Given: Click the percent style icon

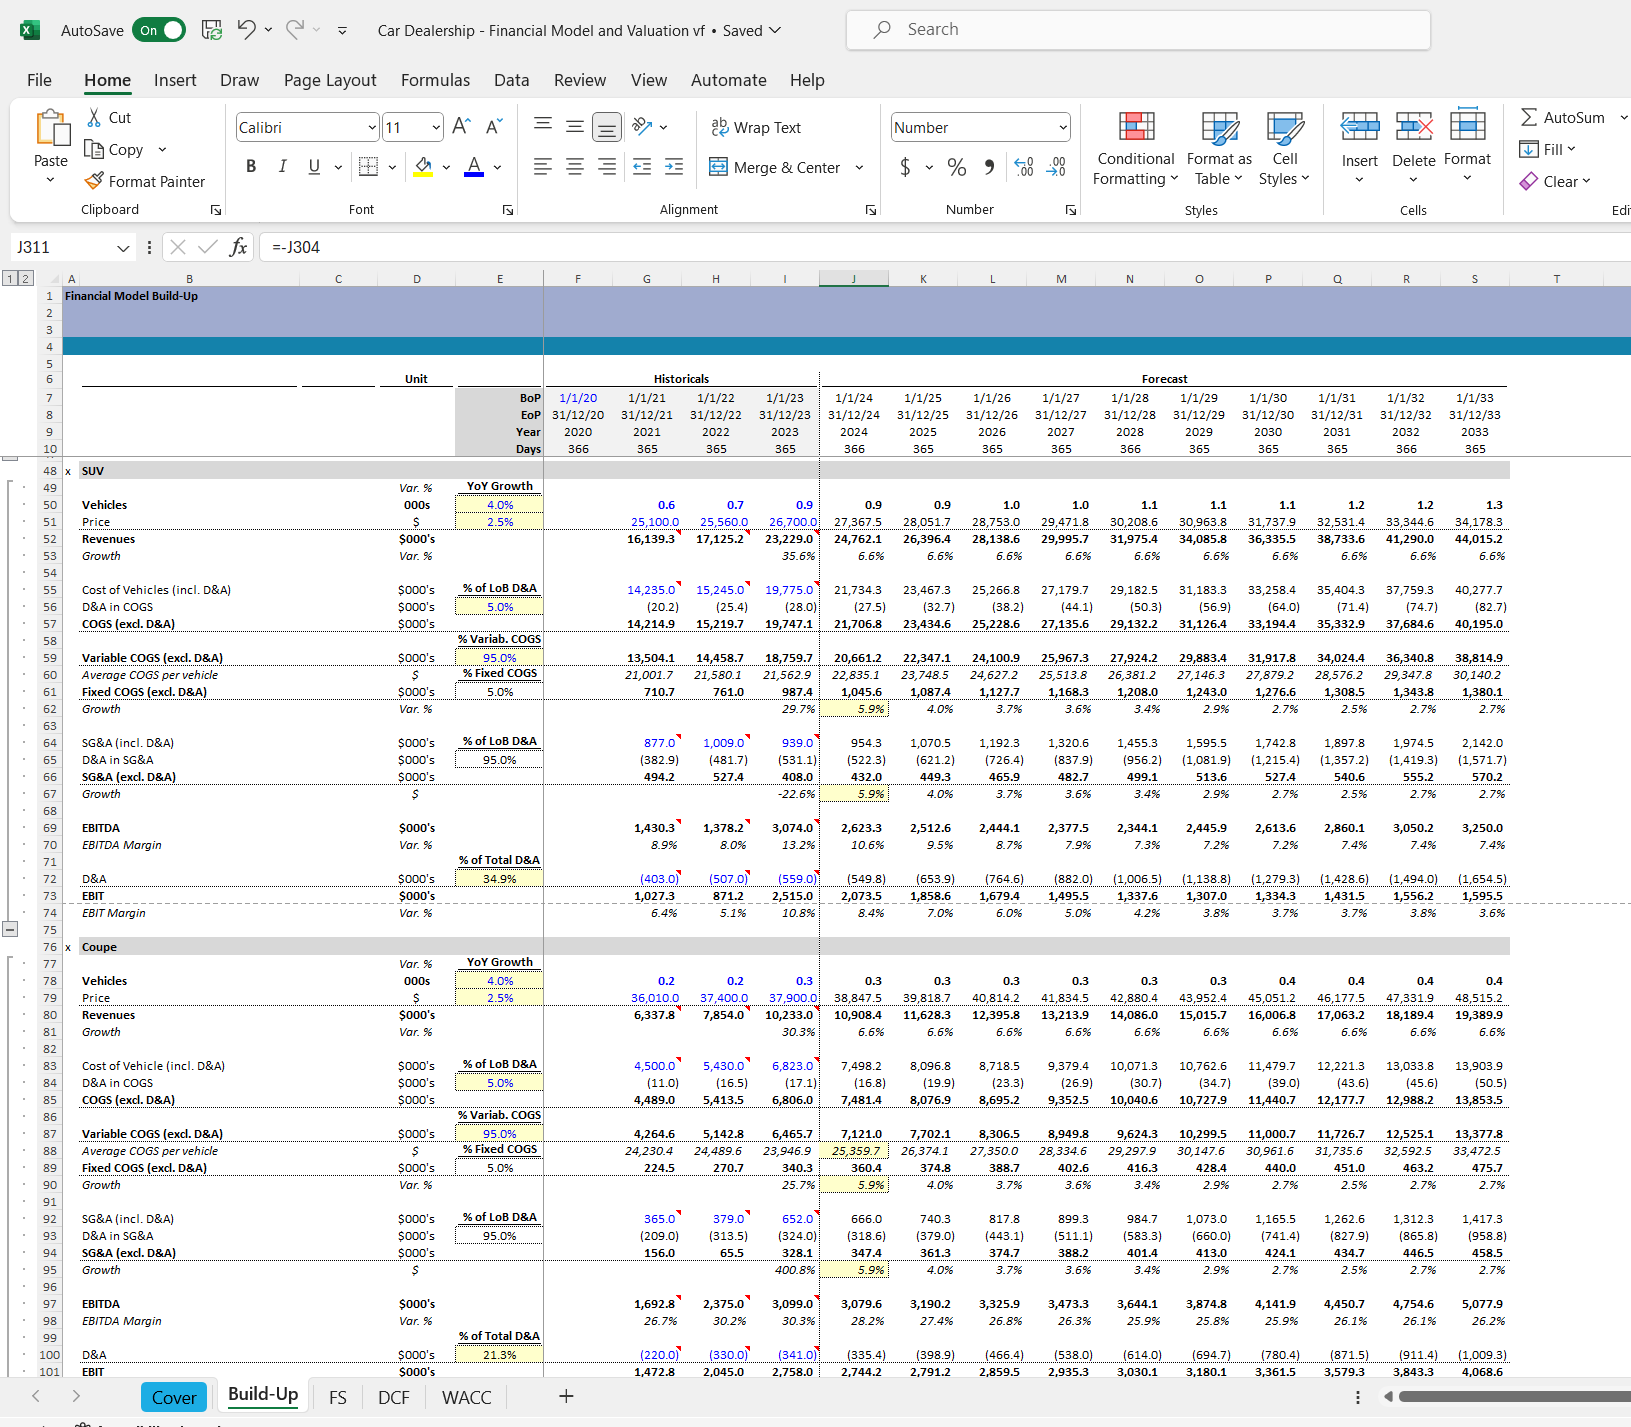Looking at the screenshot, I should (956, 167).
